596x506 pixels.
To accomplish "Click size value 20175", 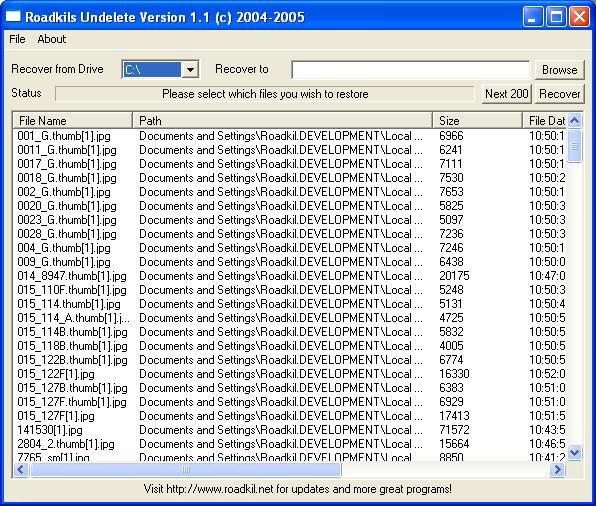I will pos(454,276).
